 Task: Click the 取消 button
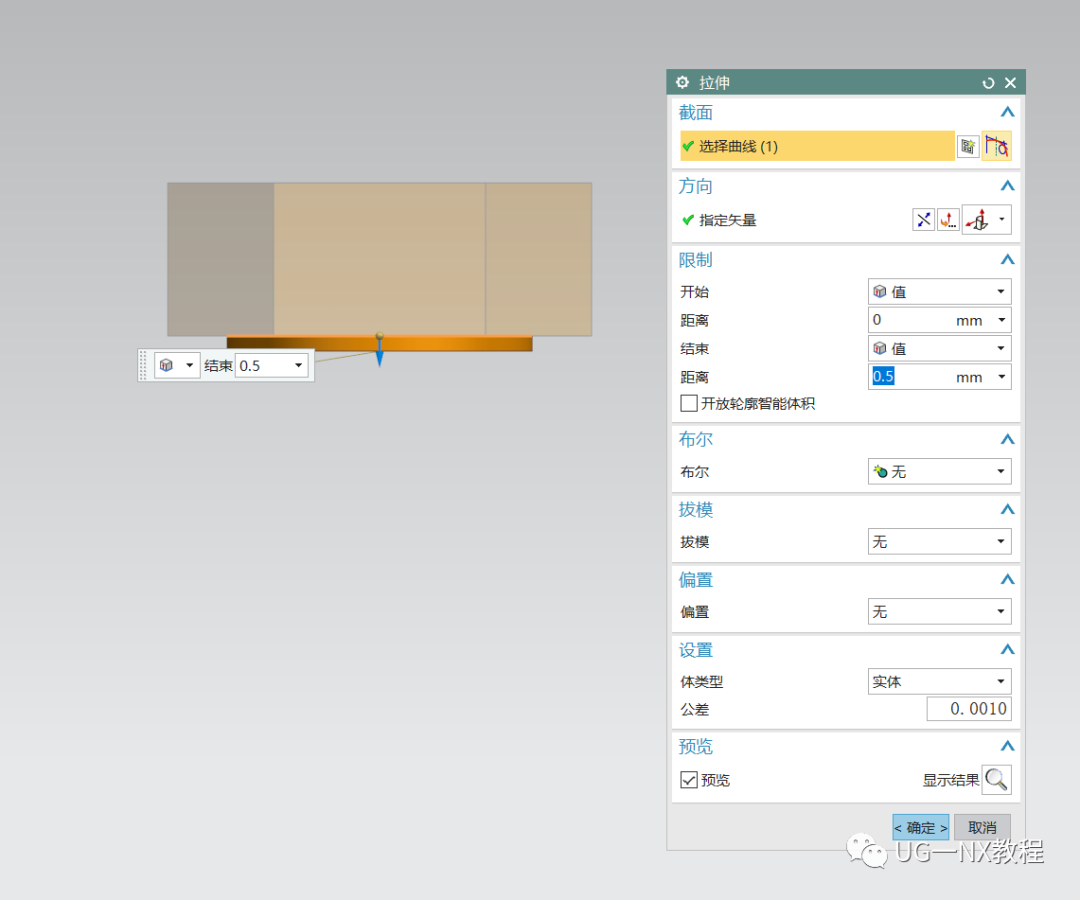coord(982,827)
